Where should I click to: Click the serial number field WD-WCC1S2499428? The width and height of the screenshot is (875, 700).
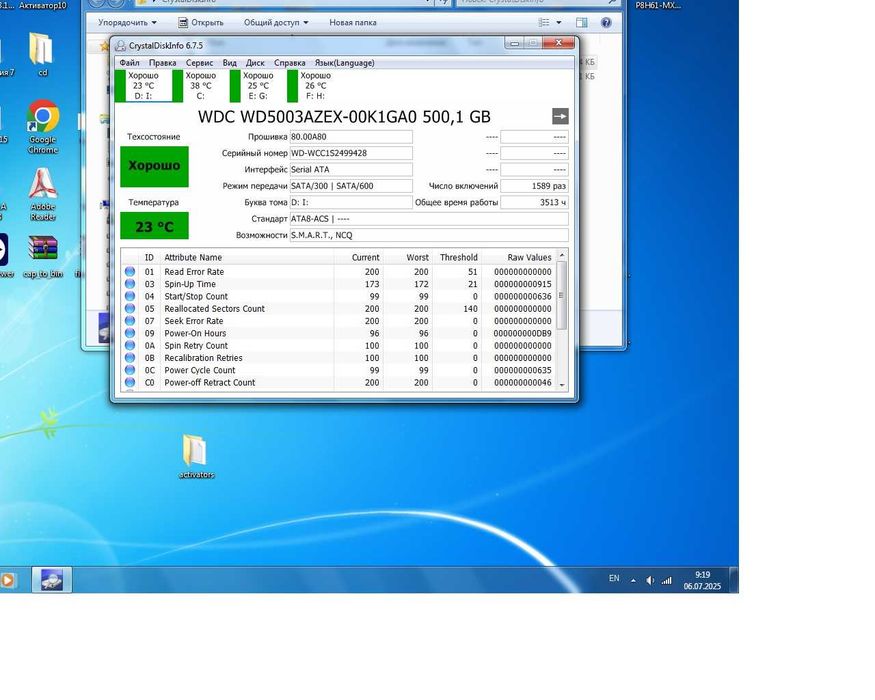tap(351, 153)
